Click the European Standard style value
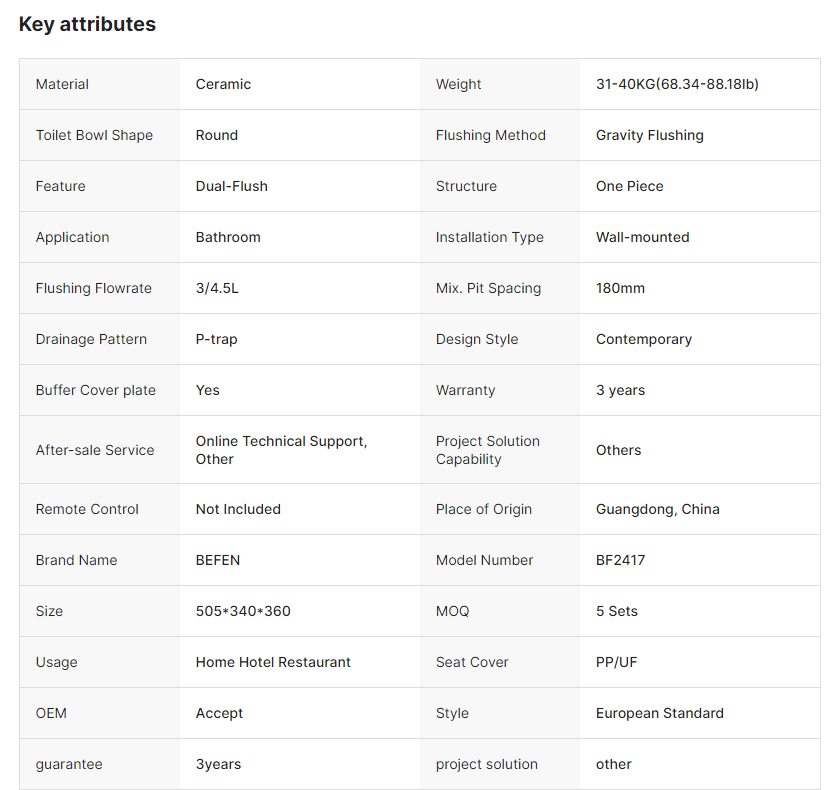 [x=659, y=713]
